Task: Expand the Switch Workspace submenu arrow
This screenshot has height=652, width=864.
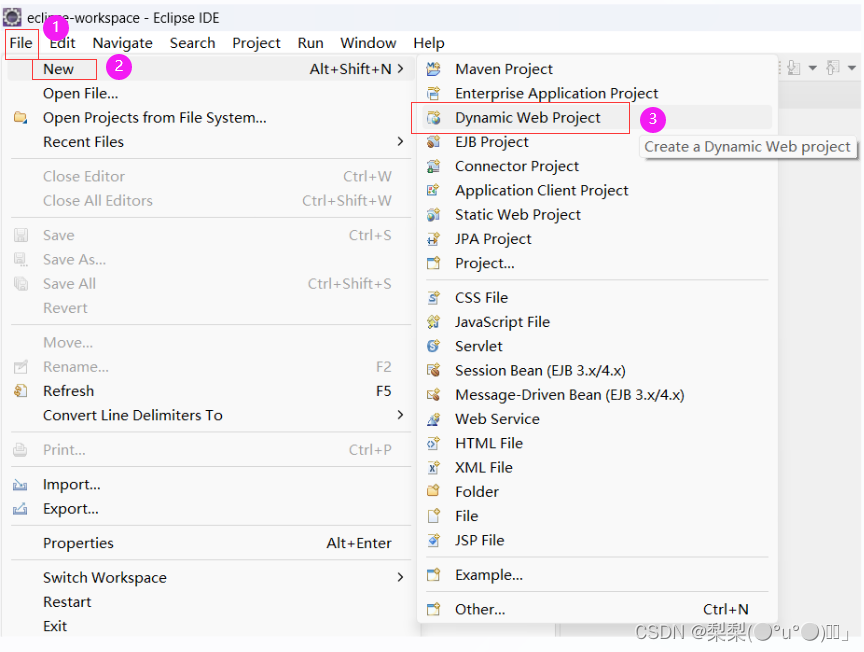Action: point(401,577)
